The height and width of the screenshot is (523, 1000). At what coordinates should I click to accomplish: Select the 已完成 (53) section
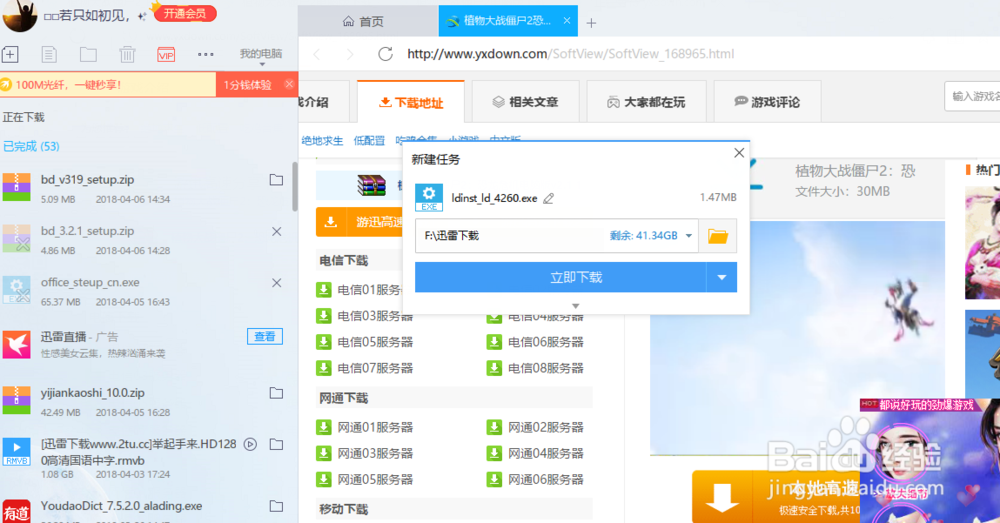tap(31, 146)
